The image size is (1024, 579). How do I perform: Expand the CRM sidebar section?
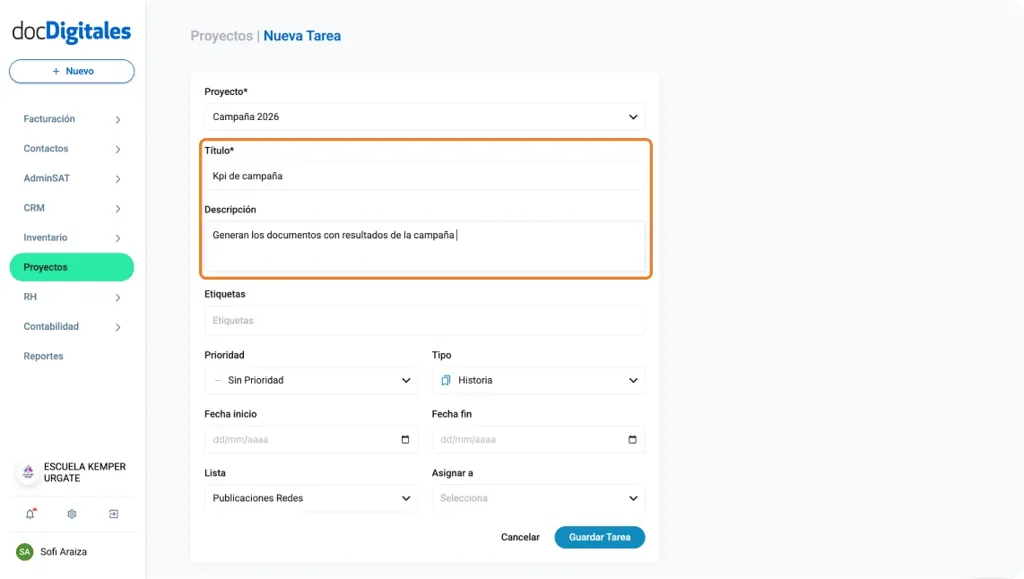[36, 207]
